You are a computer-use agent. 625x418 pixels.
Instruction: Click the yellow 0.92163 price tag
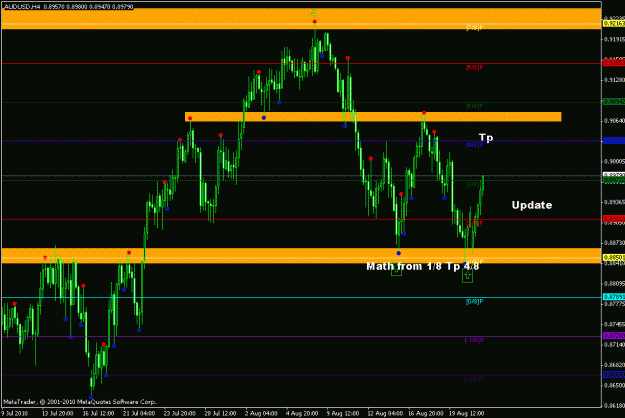[x=614, y=24]
